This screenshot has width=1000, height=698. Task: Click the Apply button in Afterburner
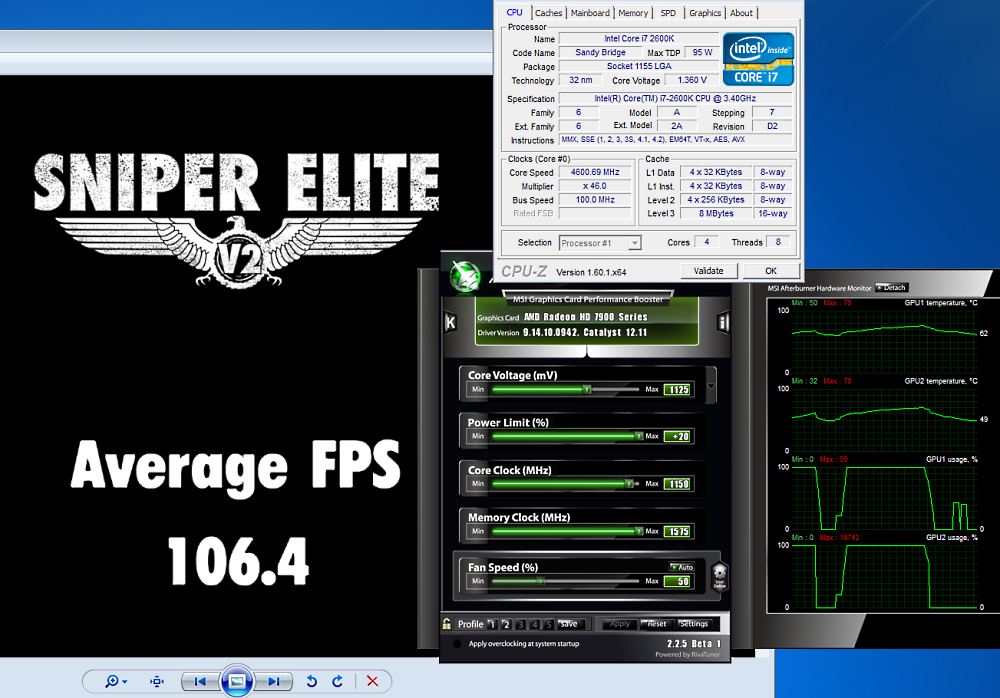[x=619, y=624]
